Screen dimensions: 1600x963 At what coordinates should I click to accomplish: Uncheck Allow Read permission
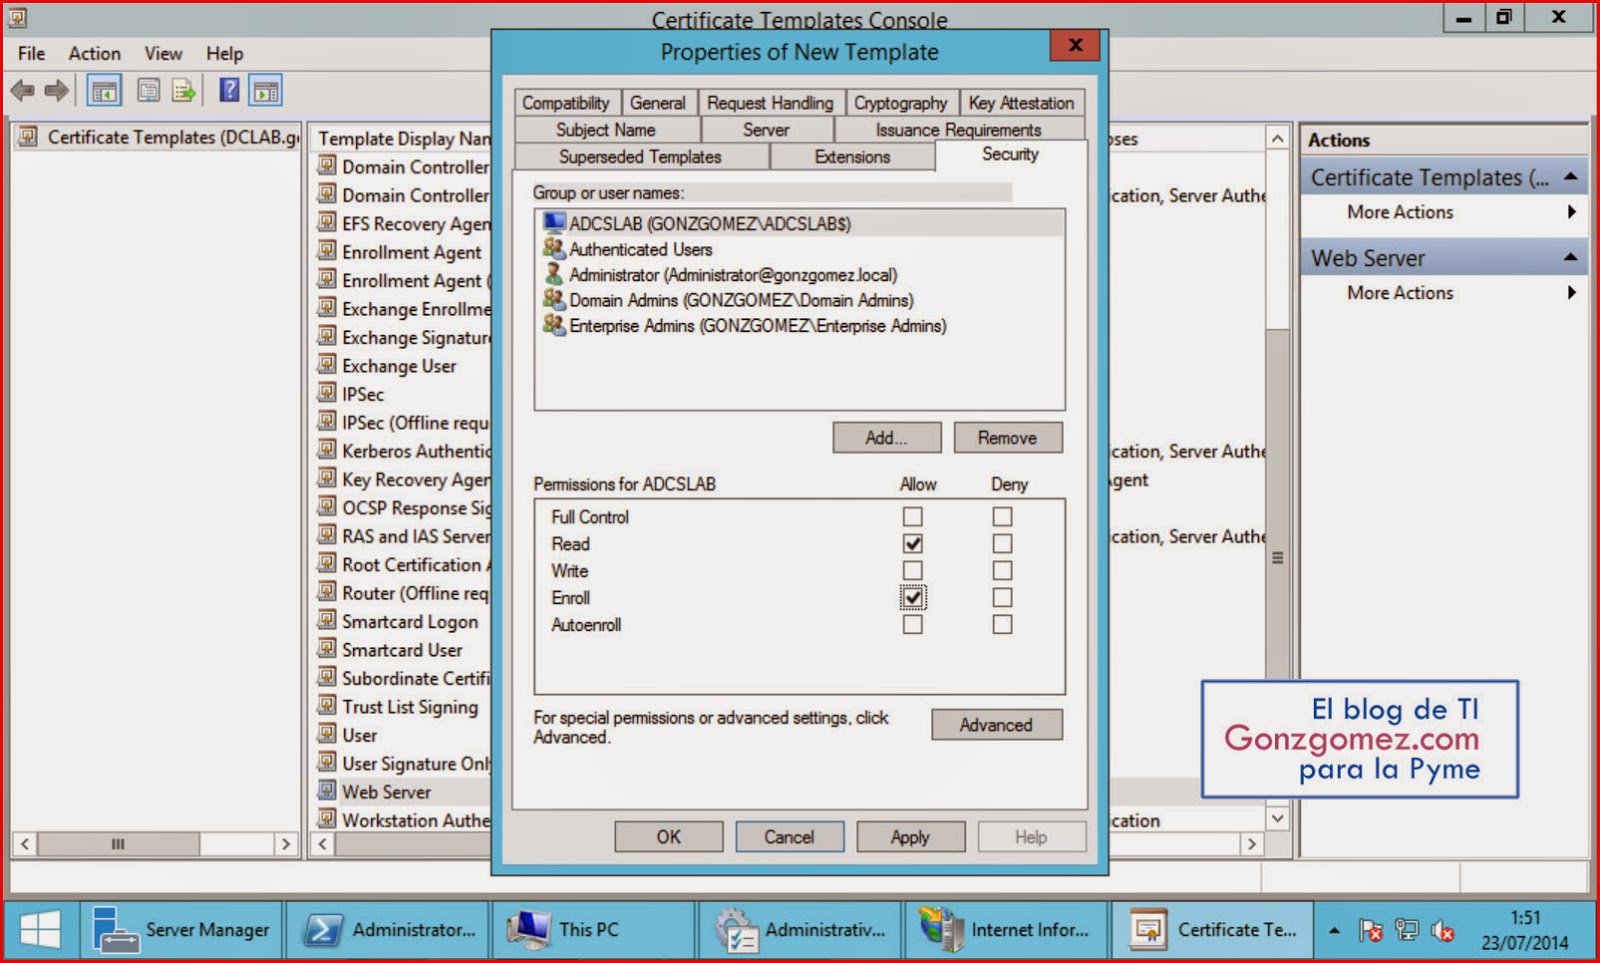pyautogui.click(x=912, y=543)
